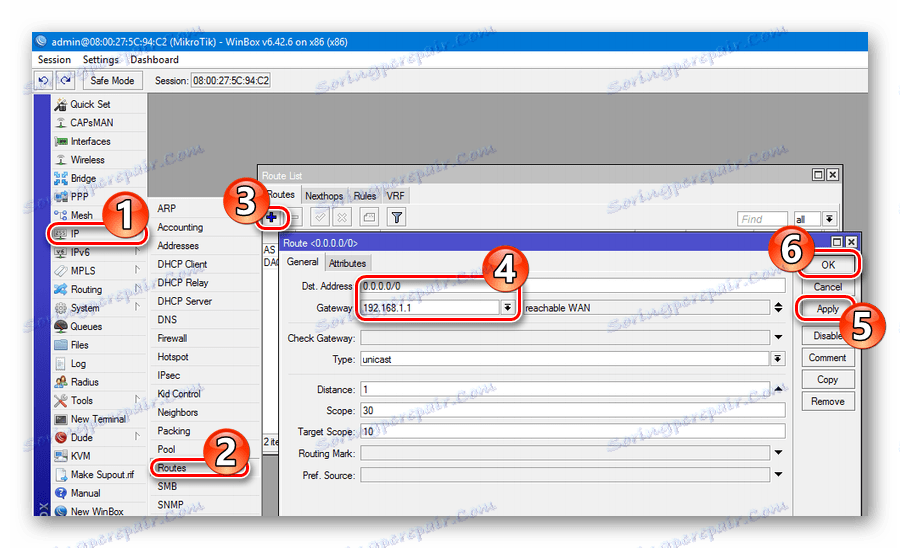Select Accounting in IP submenu

click(204, 227)
